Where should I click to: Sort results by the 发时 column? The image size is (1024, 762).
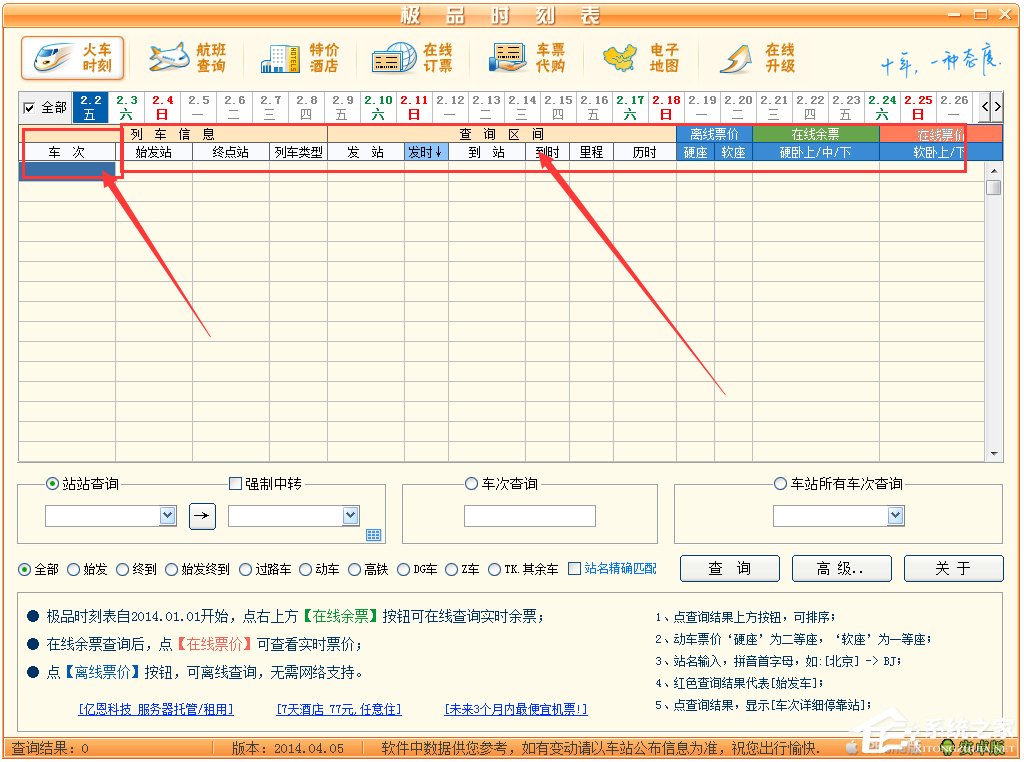(426, 152)
